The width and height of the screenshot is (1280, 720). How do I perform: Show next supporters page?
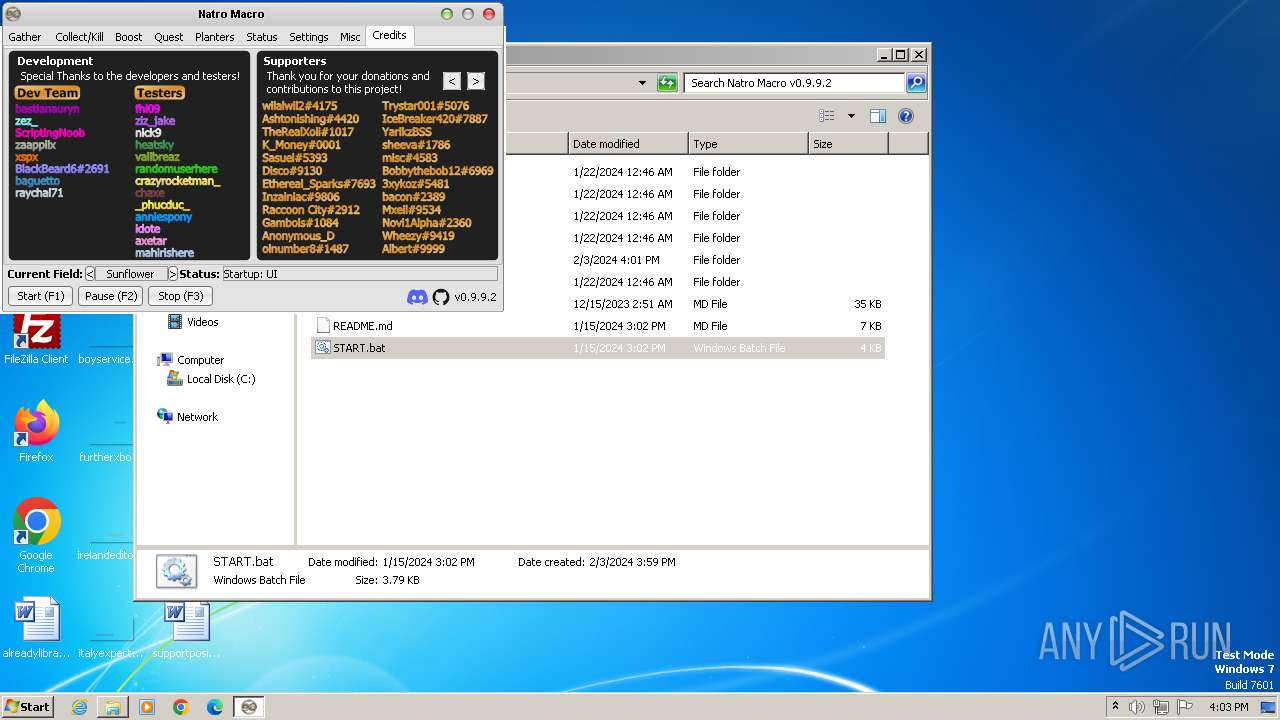476,81
